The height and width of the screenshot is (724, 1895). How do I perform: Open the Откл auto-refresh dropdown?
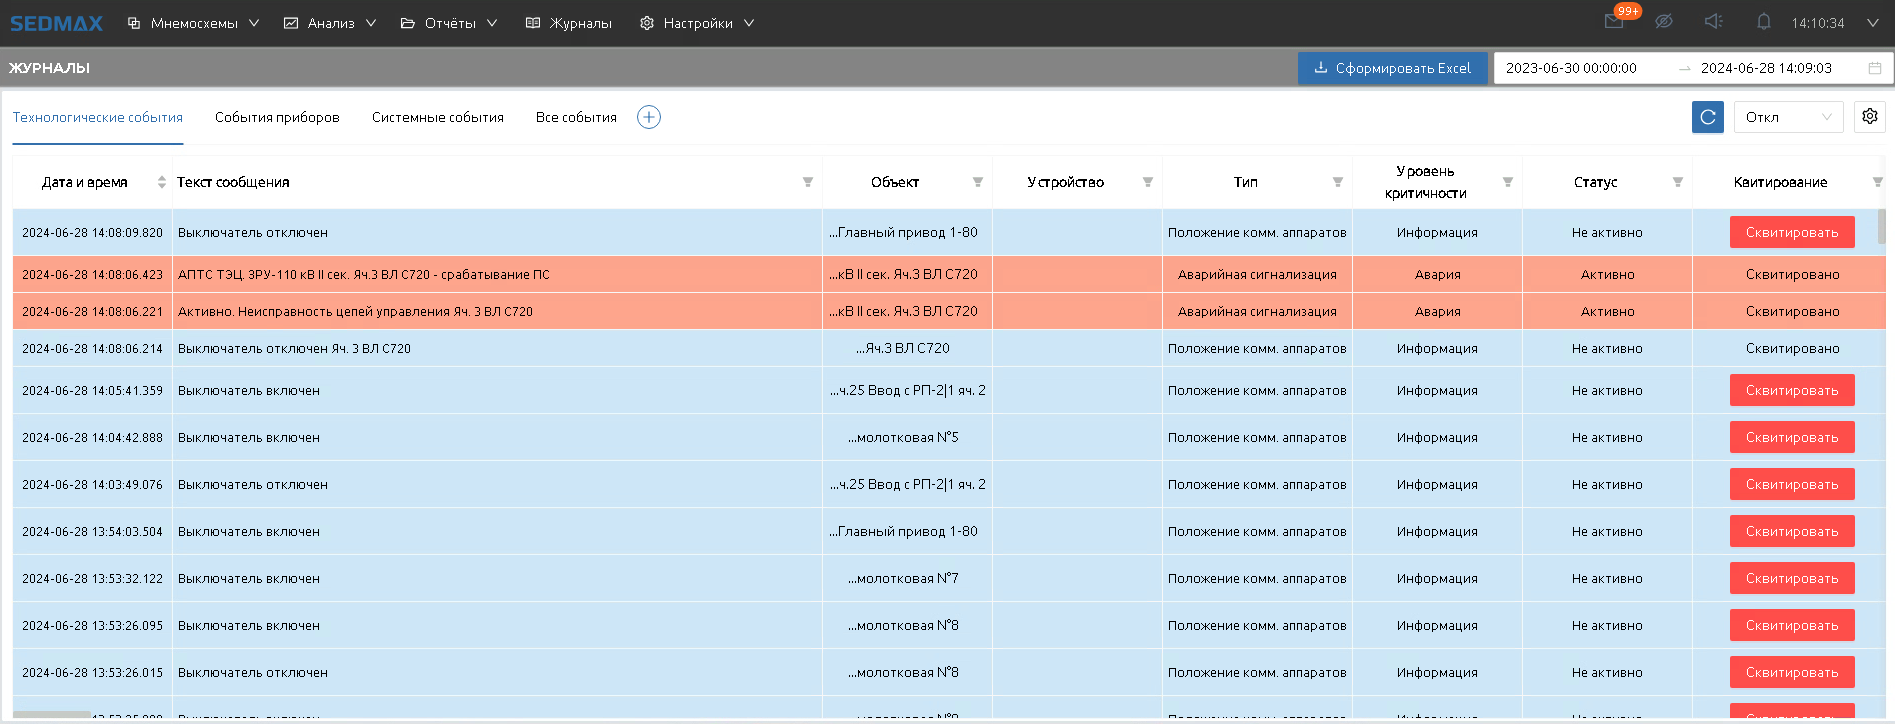[x=1788, y=117]
